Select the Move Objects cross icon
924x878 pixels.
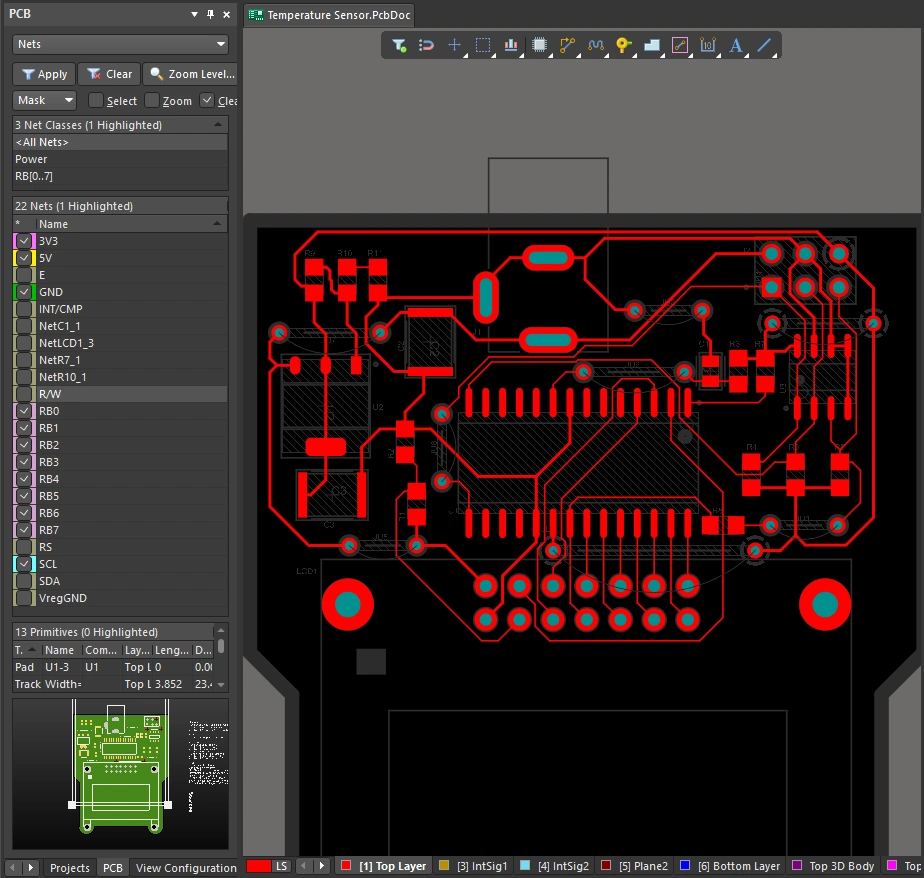pyautogui.click(x=455, y=45)
